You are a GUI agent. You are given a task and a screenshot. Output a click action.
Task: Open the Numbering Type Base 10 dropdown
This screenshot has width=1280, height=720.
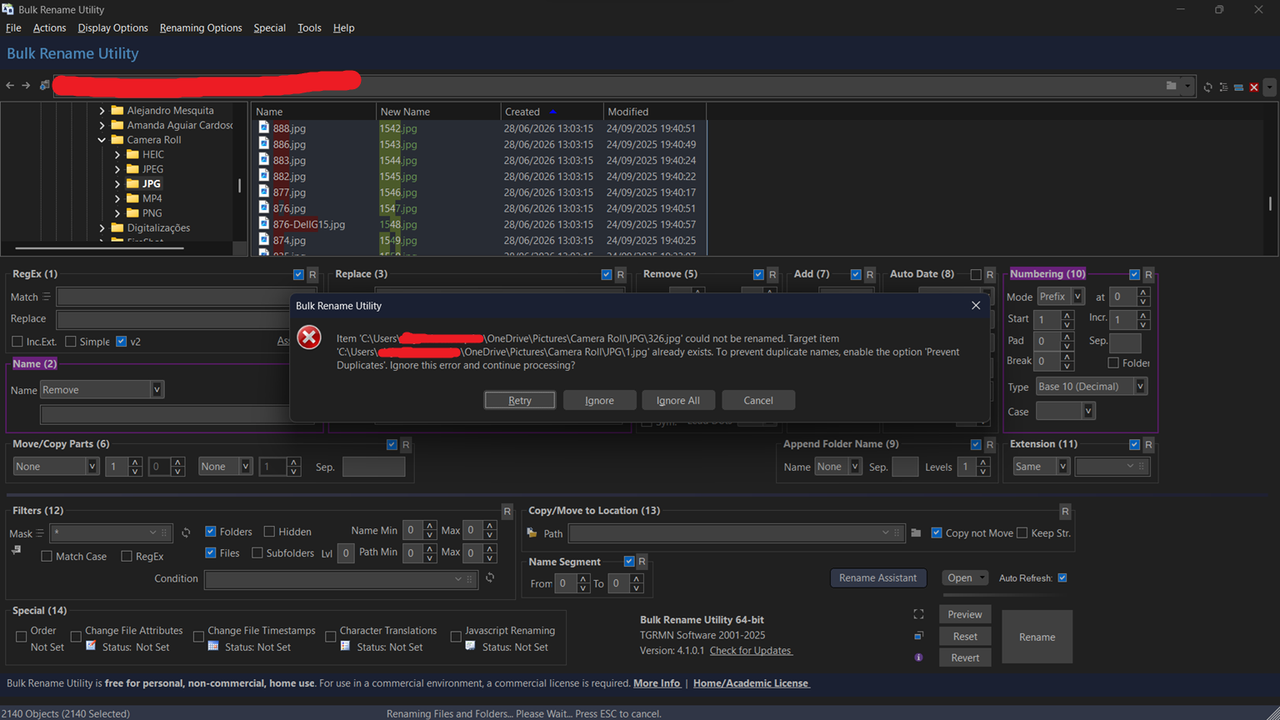[x=1091, y=386]
